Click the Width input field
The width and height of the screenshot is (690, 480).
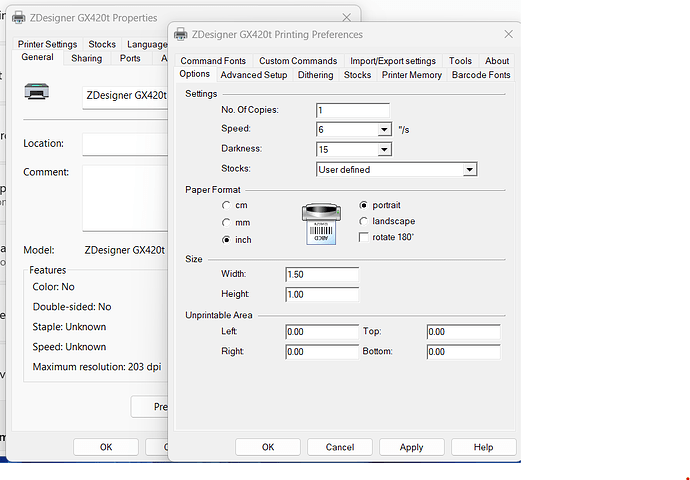coord(321,274)
